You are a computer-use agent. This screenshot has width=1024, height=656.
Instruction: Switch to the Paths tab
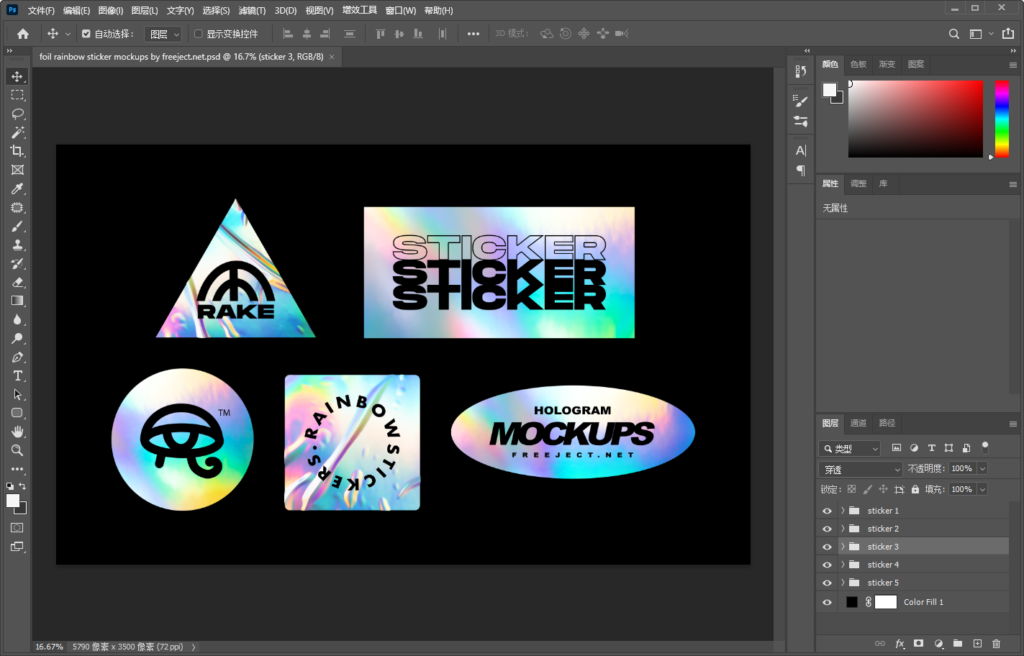coord(887,423)
